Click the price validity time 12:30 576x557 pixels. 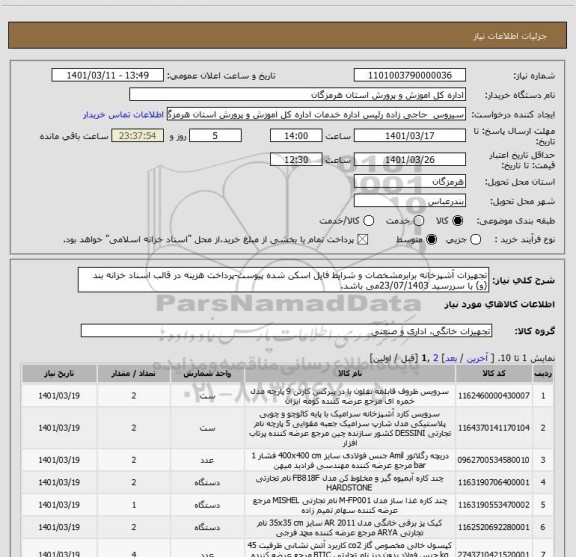[296, 159]
